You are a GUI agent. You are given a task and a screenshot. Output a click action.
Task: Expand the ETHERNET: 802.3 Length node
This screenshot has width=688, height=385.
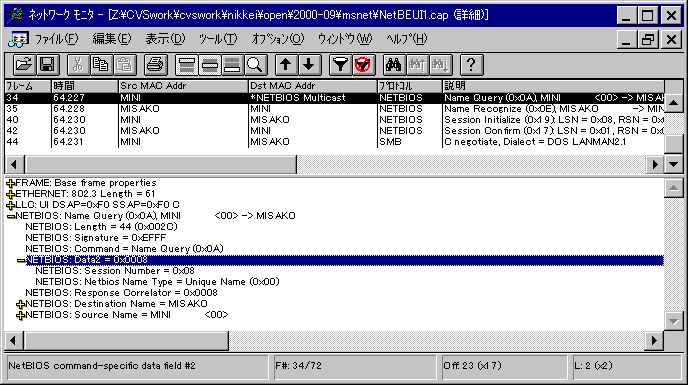(11, 194)
